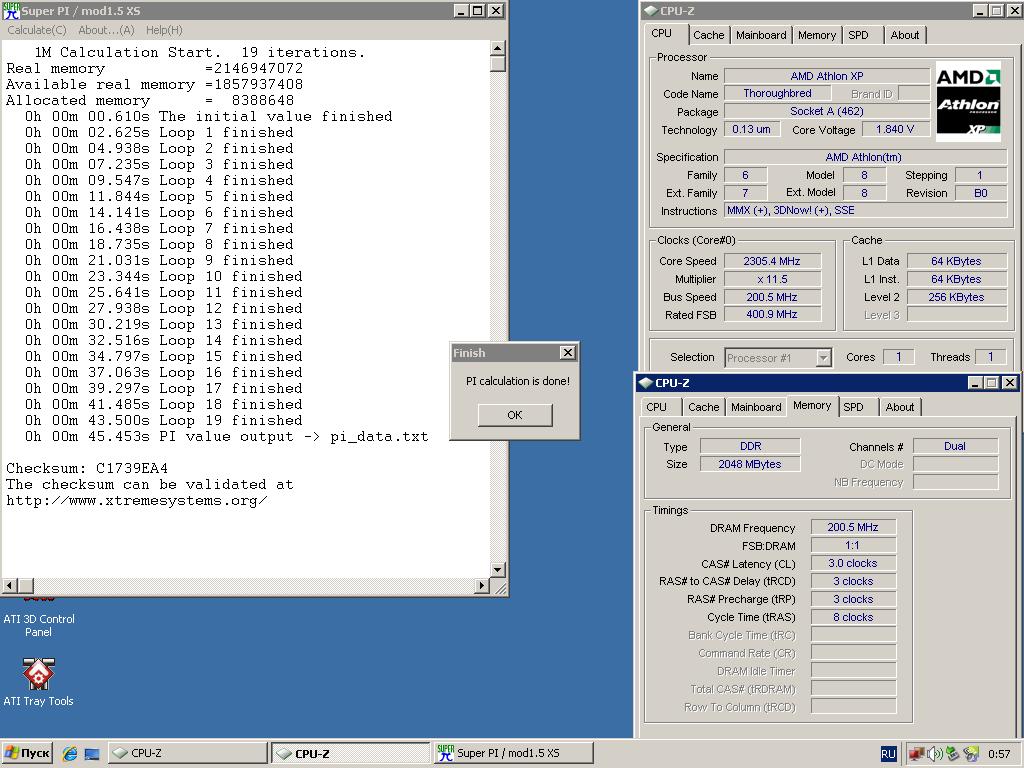
Task: Launch Internet Explorer from quick launch
Action: 70,753
